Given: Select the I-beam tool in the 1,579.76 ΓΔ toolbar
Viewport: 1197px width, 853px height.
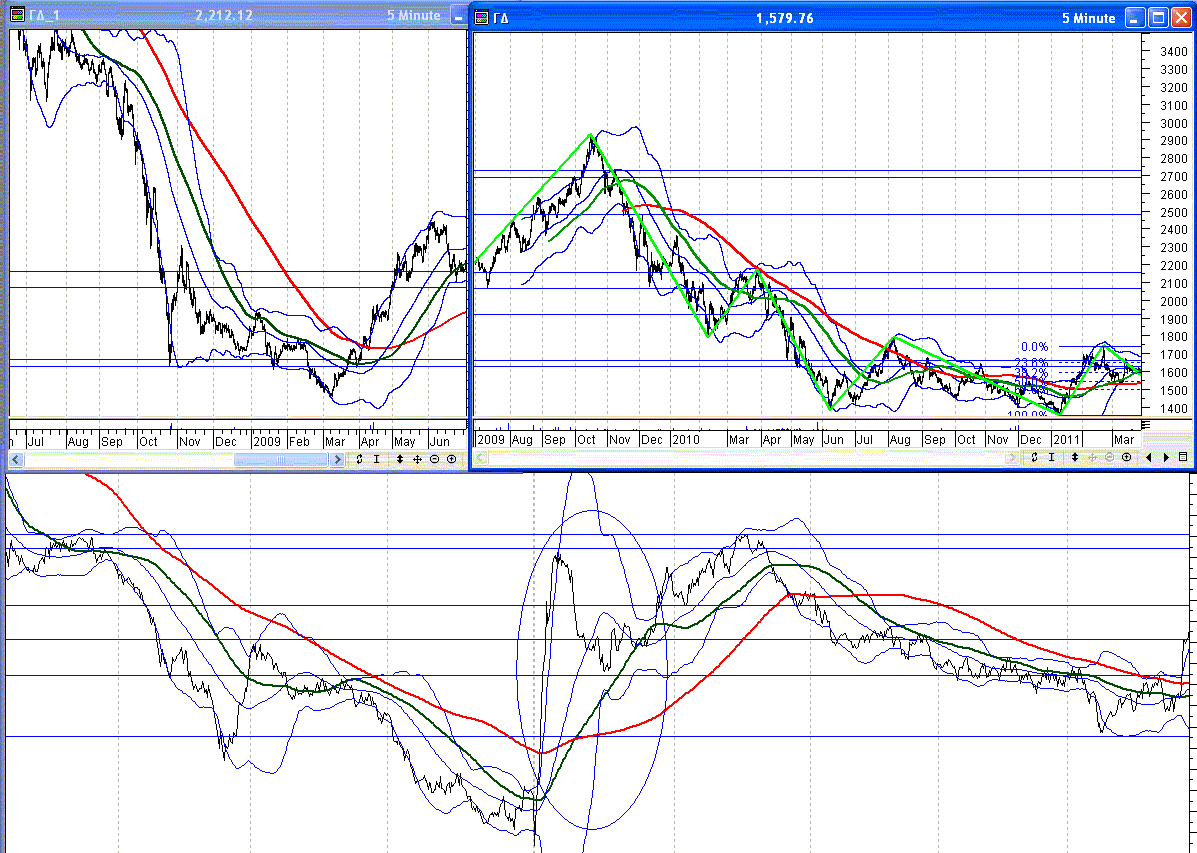Looking at the screenshot, I should tap(1052, 457).
